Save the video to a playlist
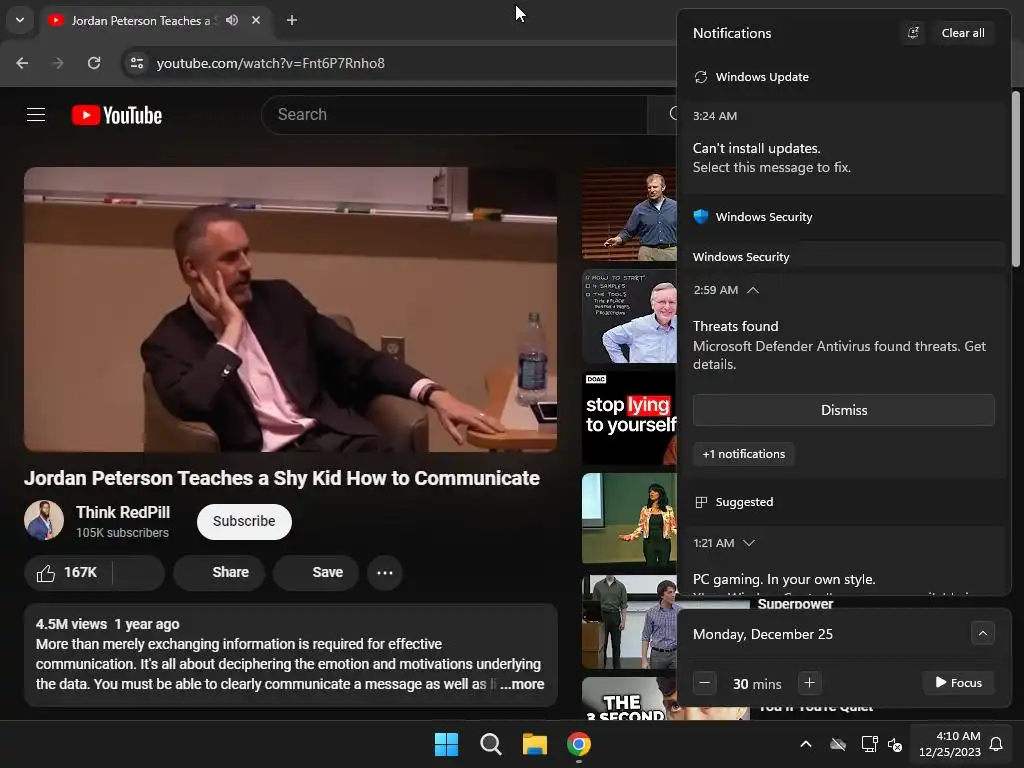This screenshot has width=1024, height=768. pos(316,573)
